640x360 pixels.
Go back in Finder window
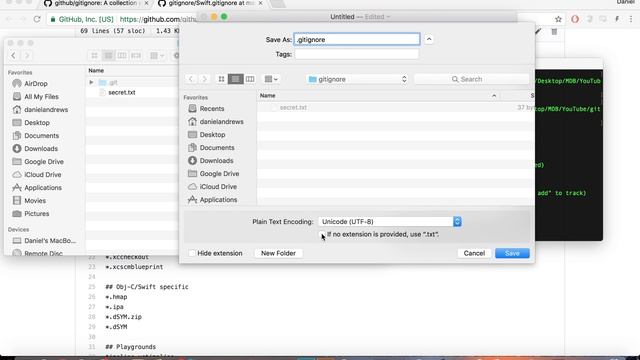[x=13, y=56]
